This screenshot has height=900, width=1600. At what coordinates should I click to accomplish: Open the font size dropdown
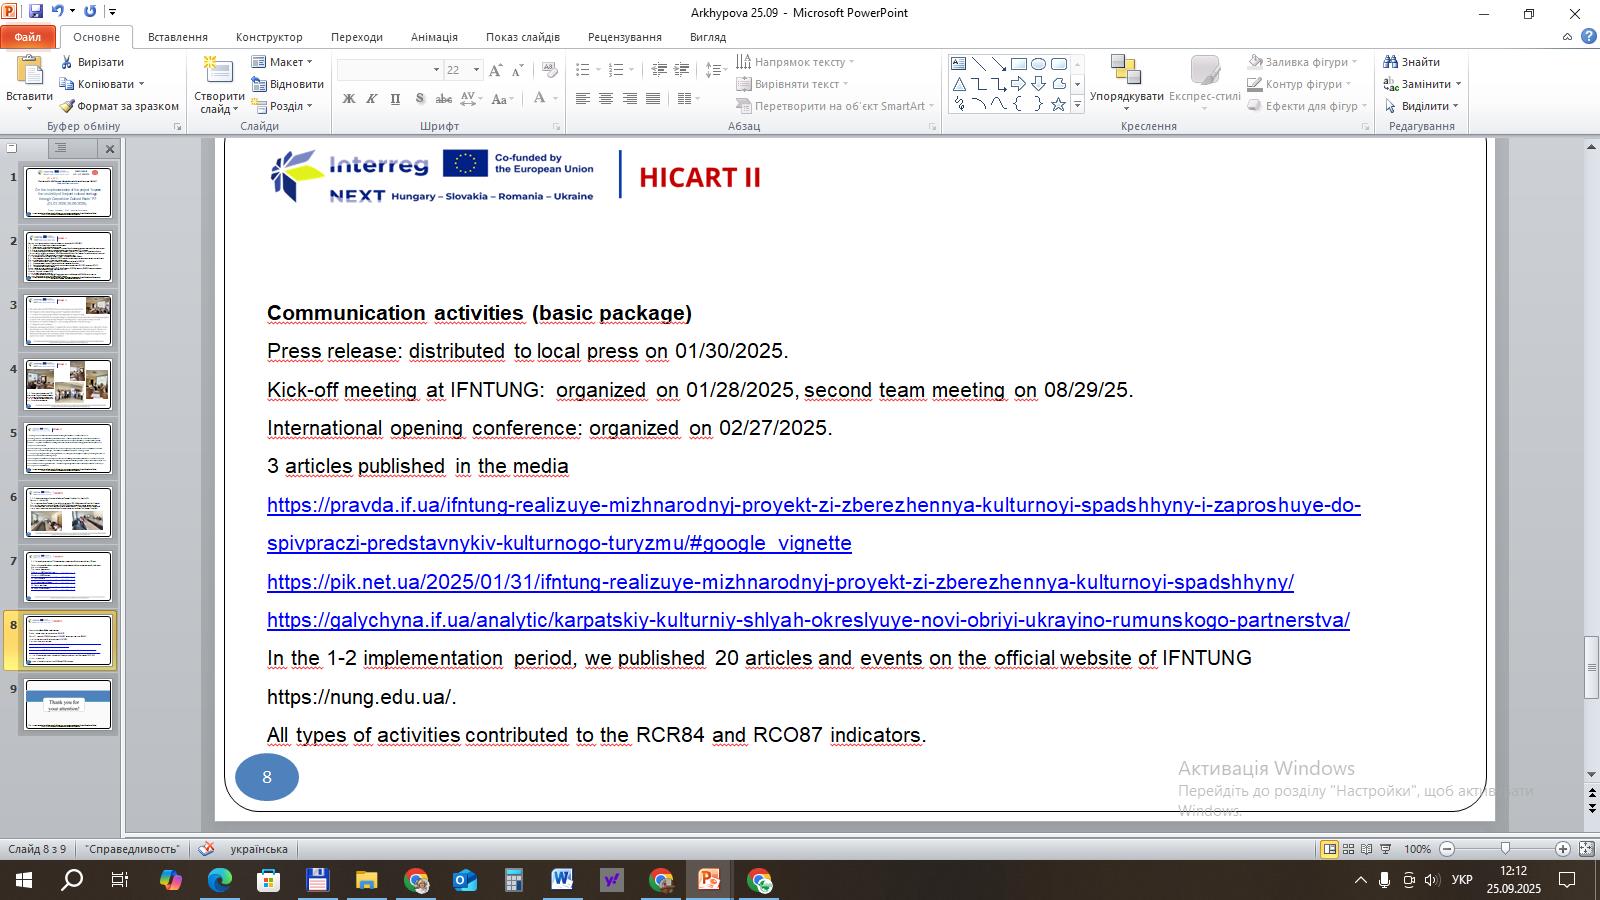click(x=476, y=70)
